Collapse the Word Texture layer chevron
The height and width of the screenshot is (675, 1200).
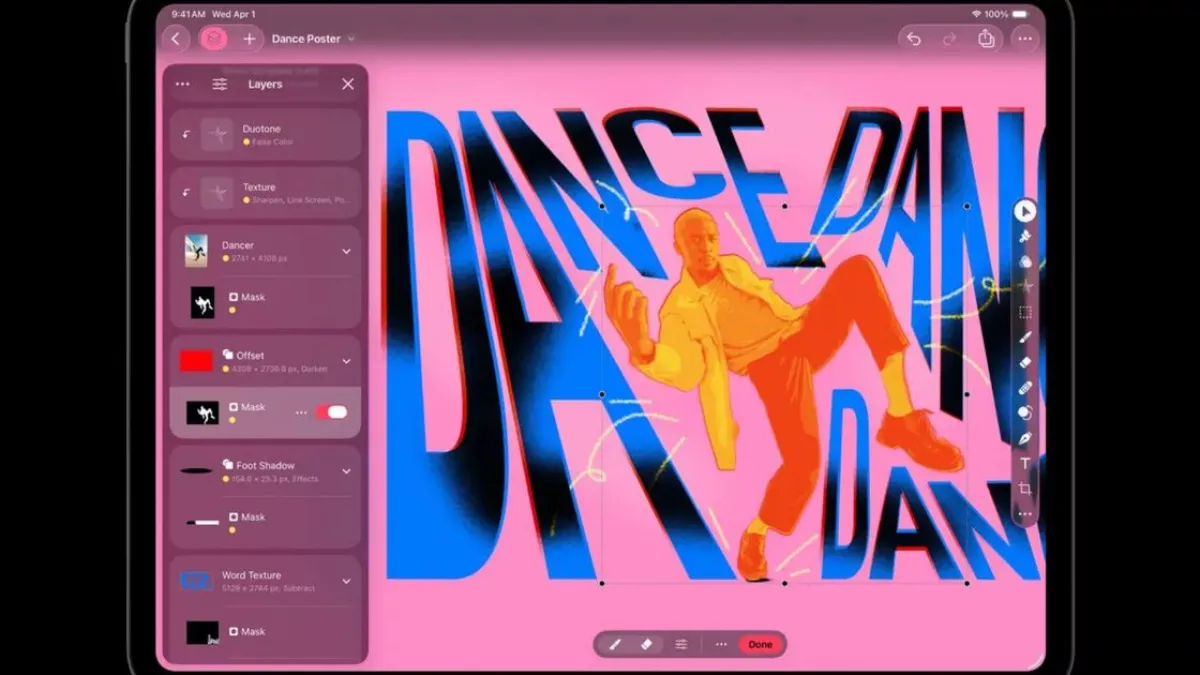point(346,581)
